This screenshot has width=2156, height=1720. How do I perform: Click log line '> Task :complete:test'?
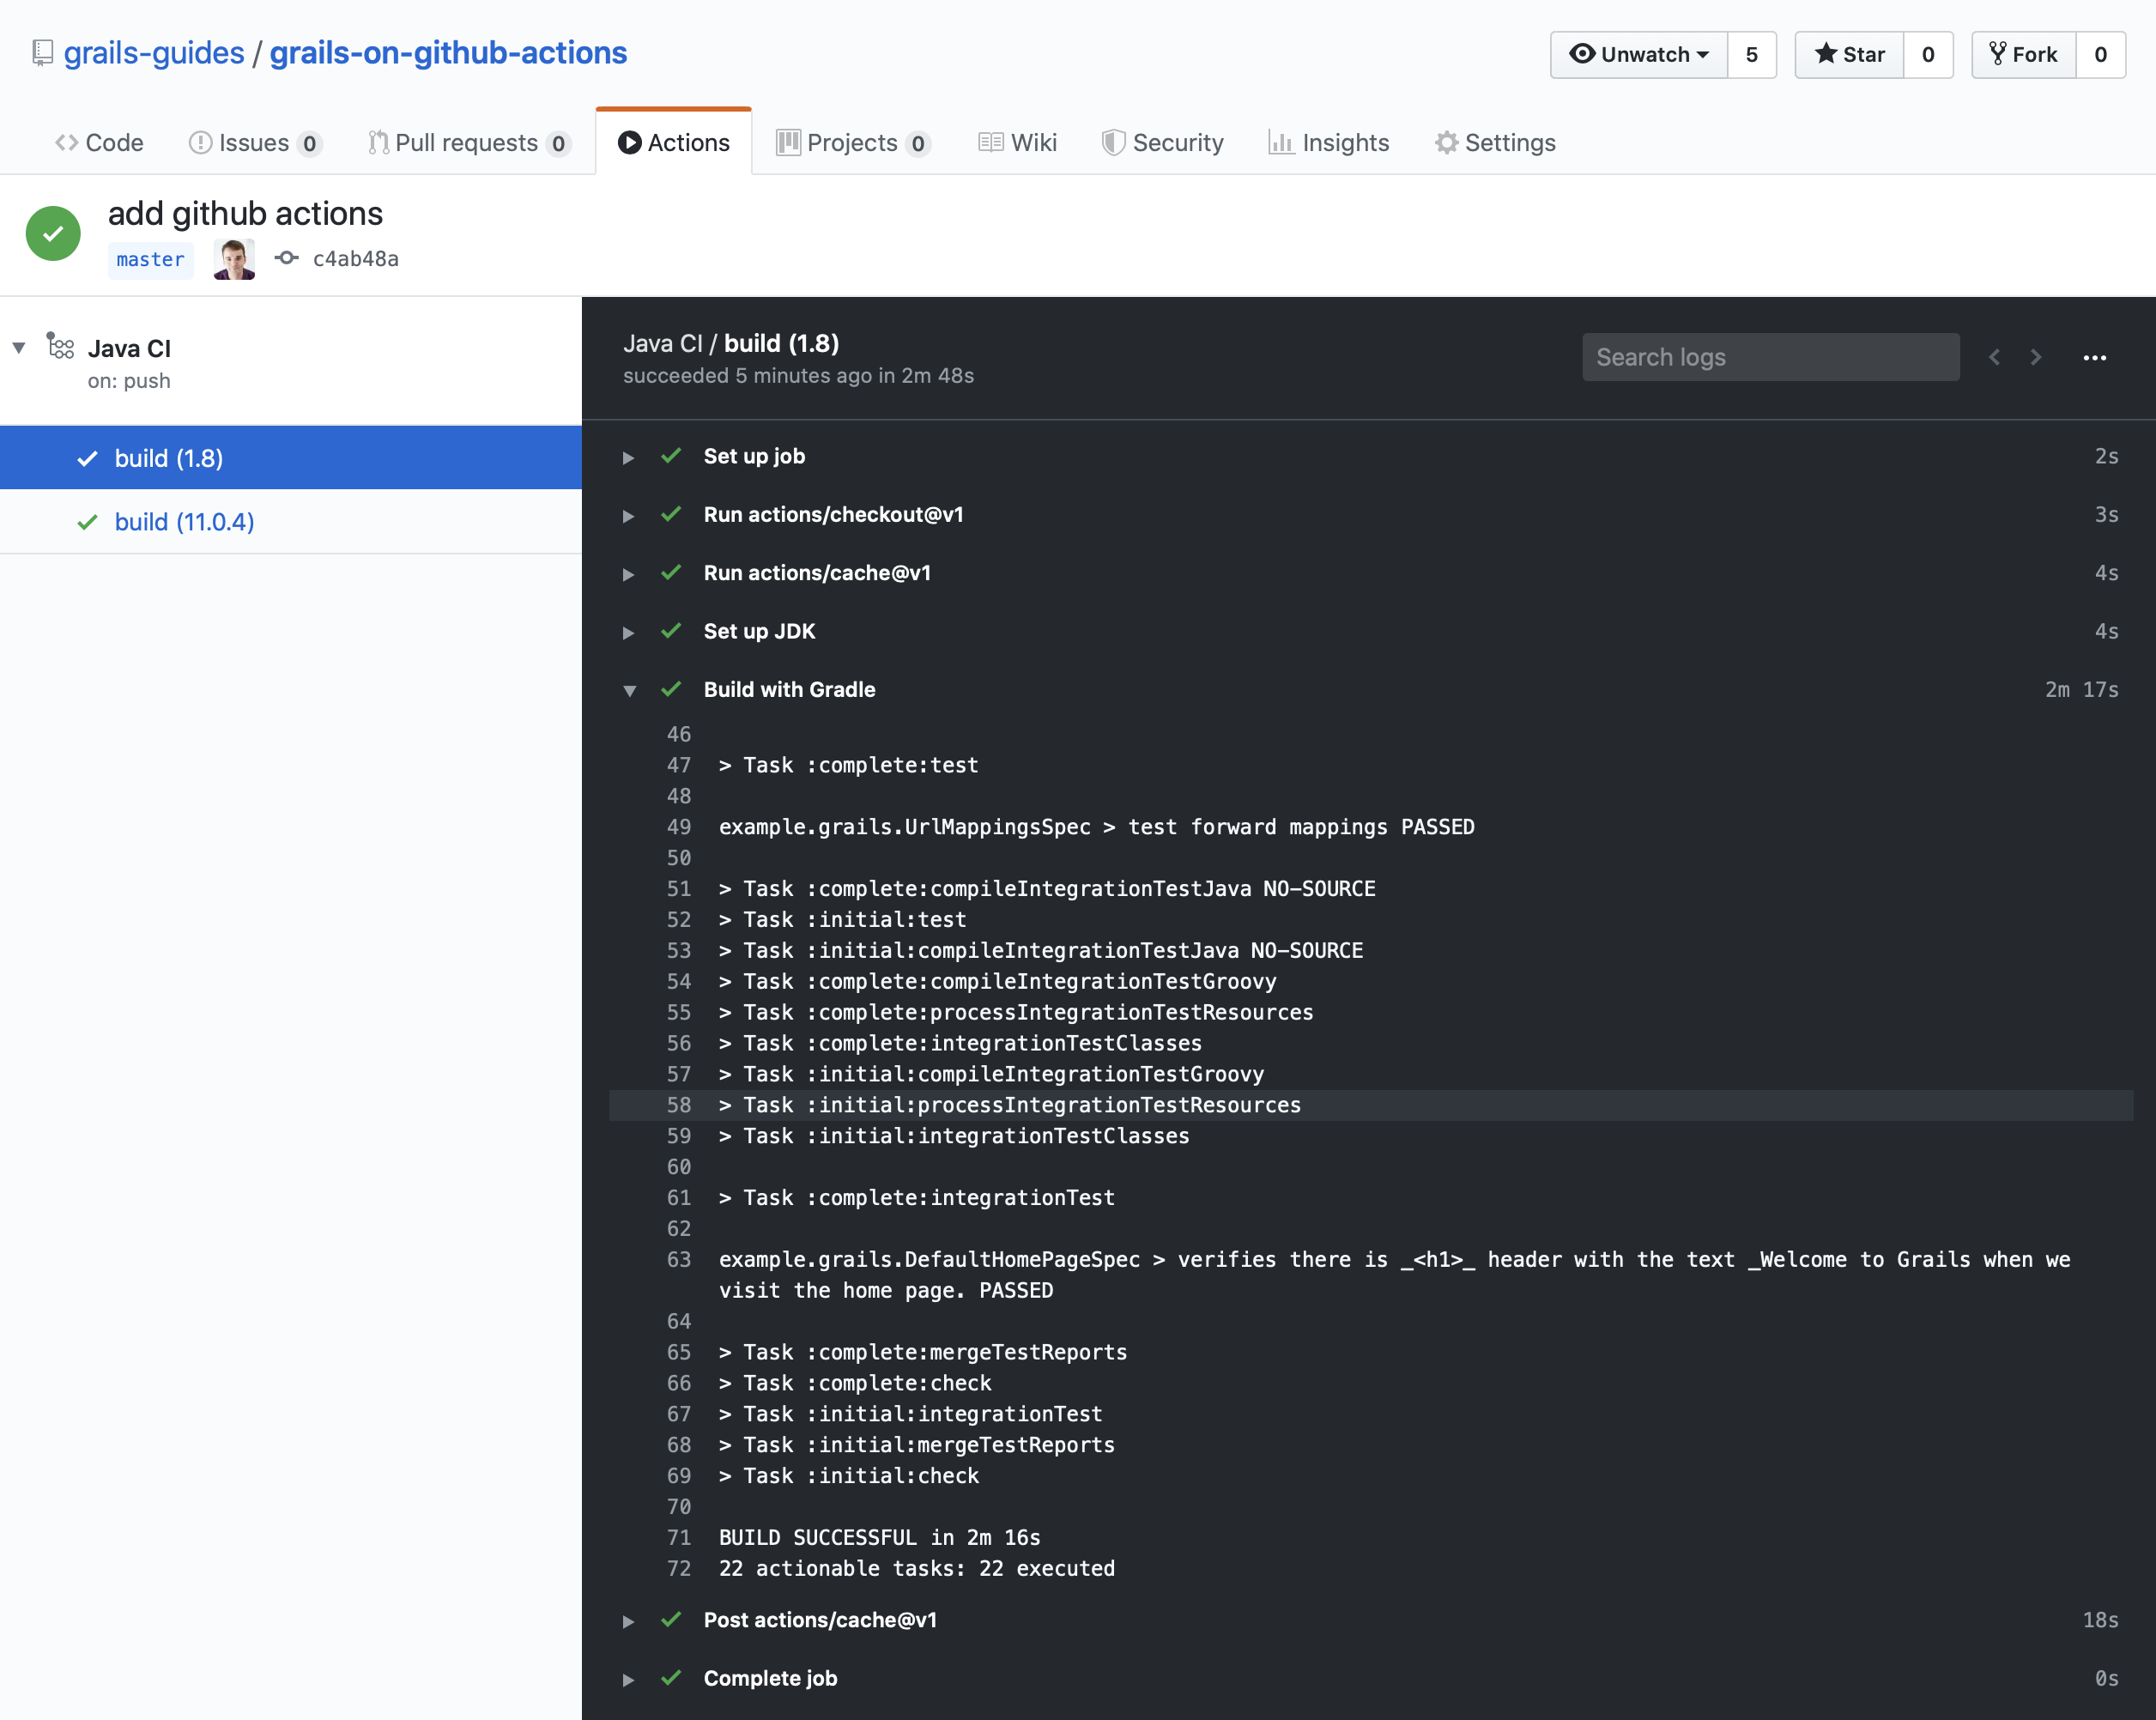(849, 765)
